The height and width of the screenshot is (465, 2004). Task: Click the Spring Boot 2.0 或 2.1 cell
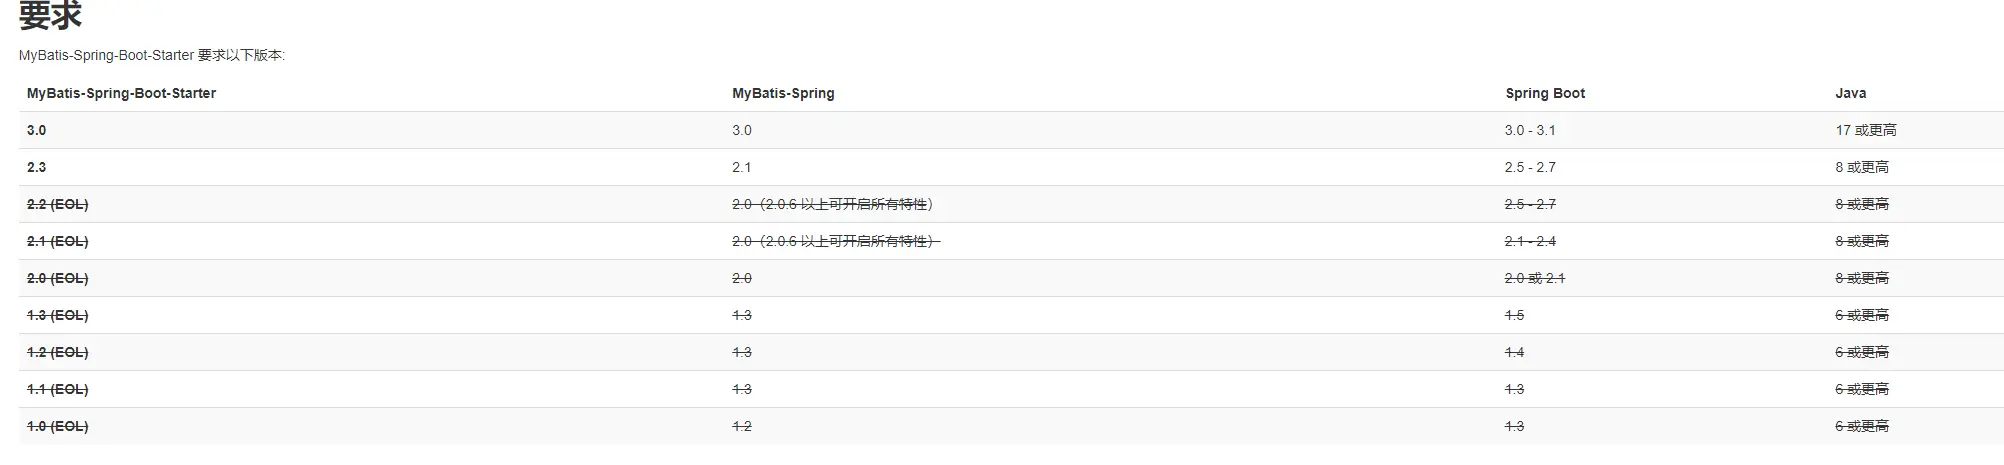click(x=1535, y=278)
